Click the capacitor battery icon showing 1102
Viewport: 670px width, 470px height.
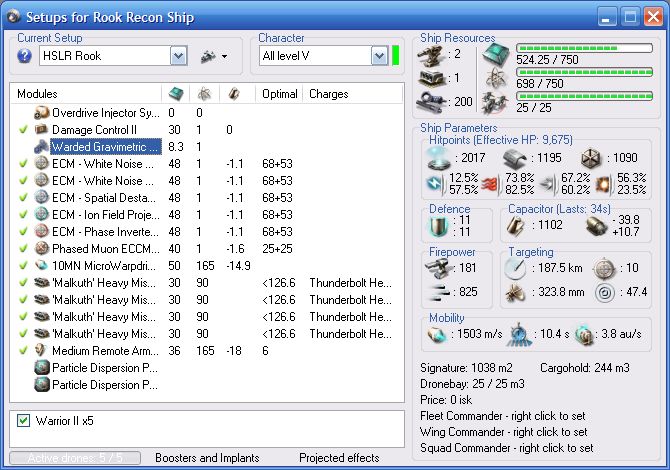[x=516, y=226]
